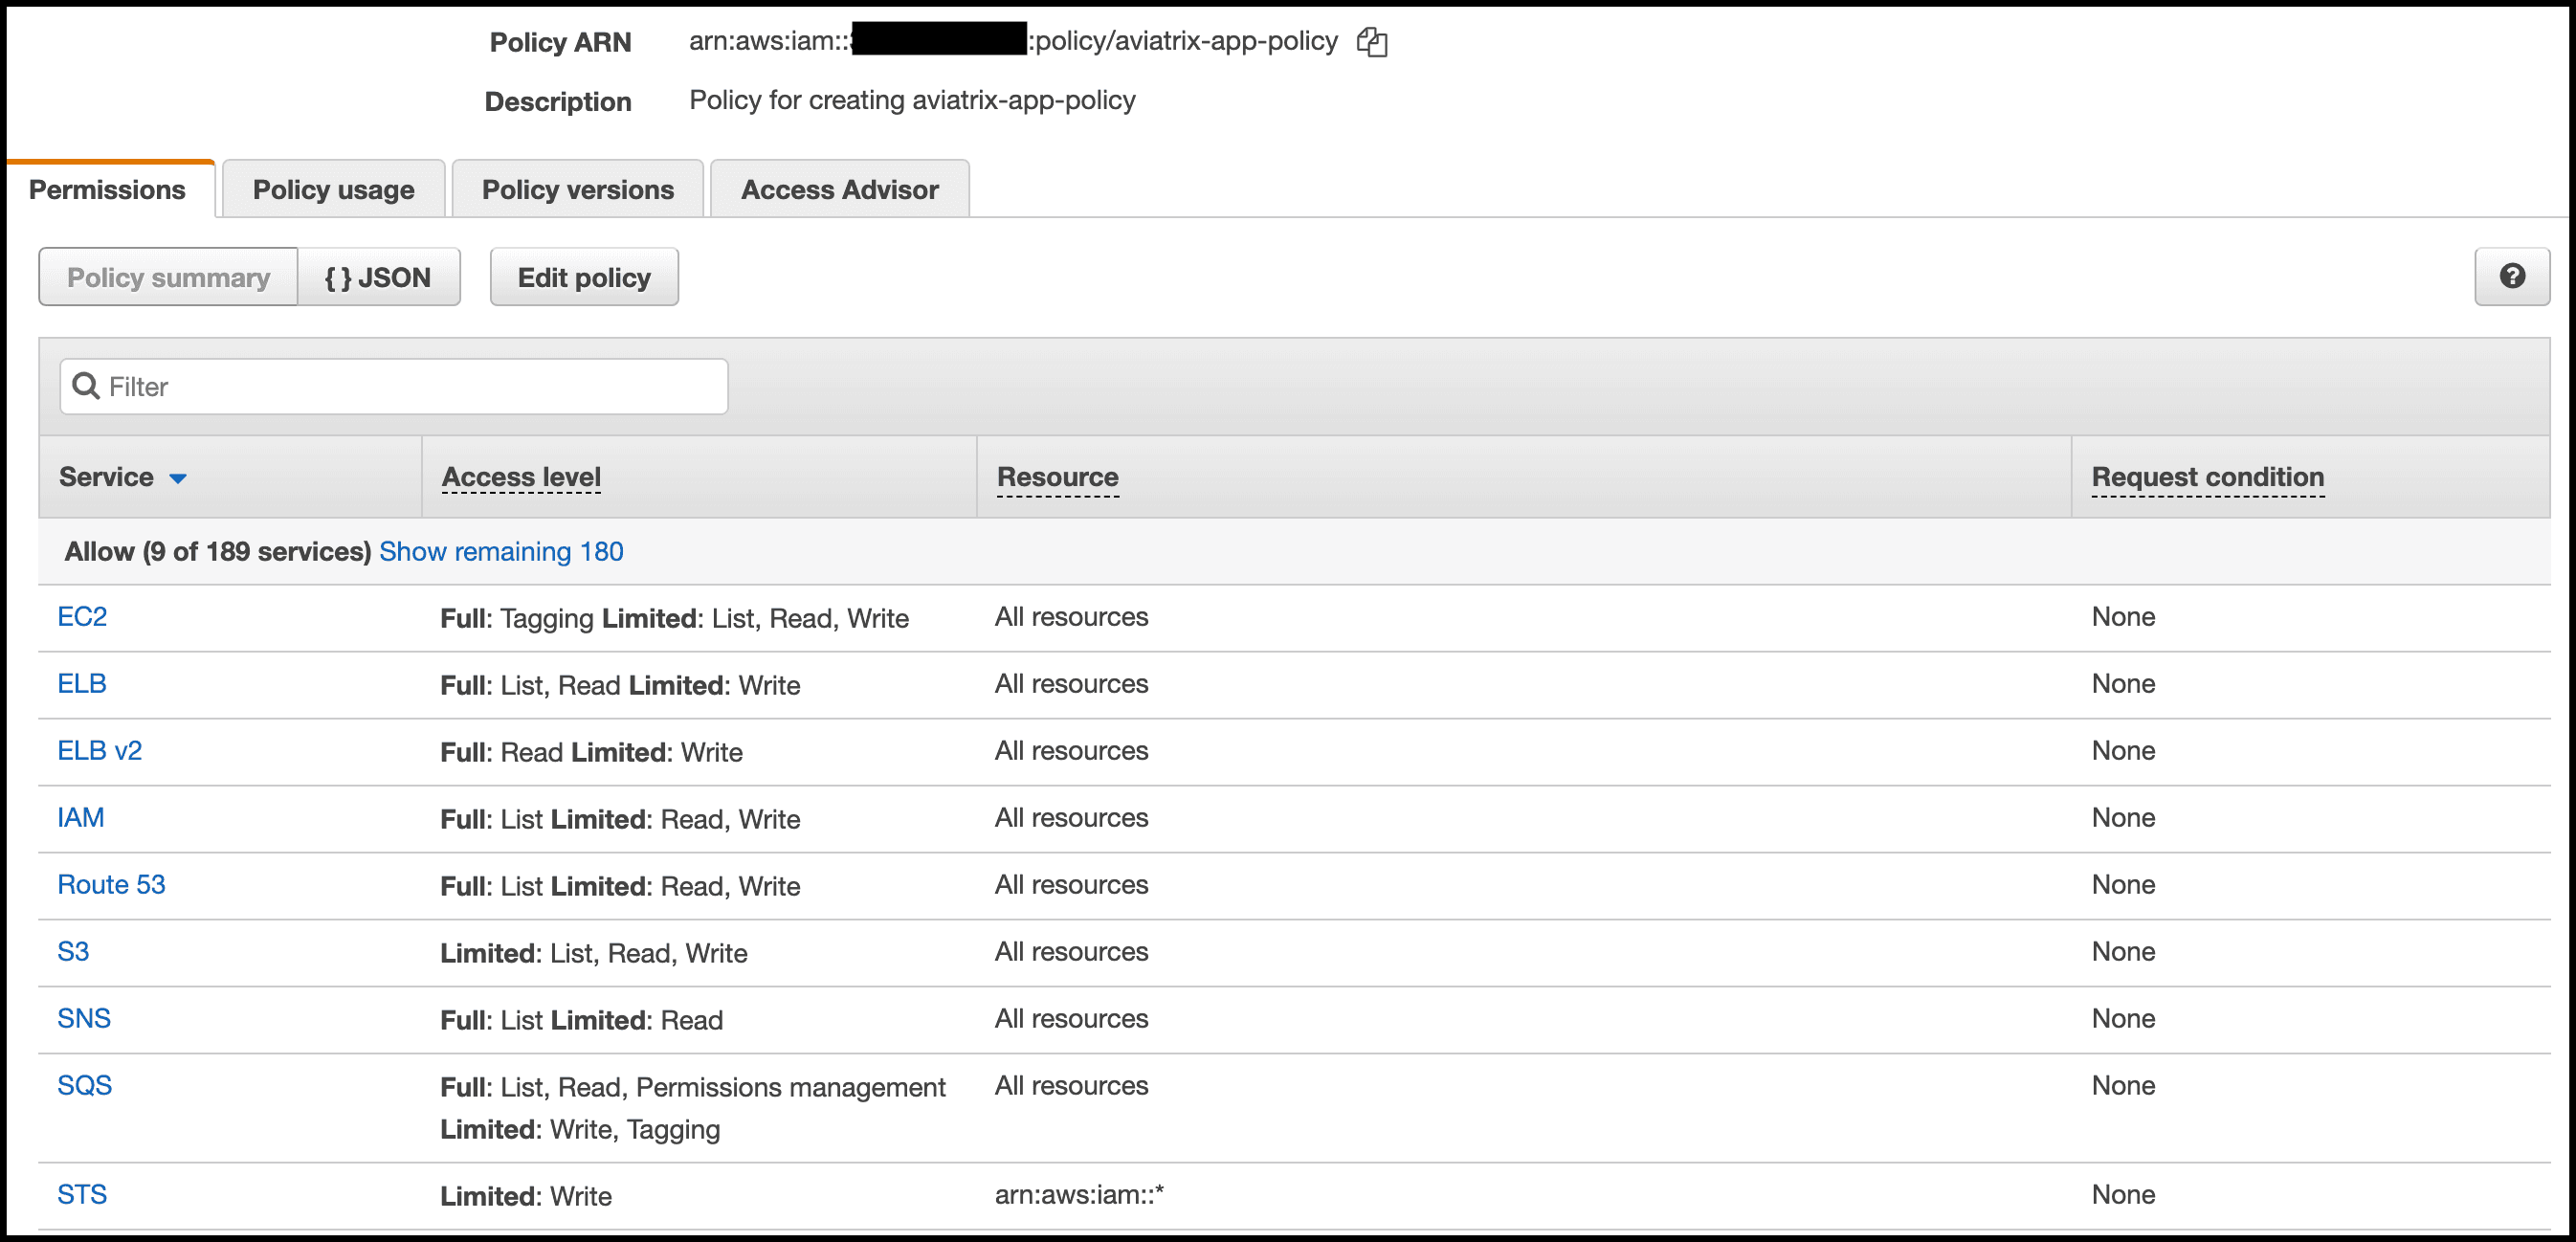Open the Access Advisor tab
The image size is (2576, 1242).
[840, 190]
